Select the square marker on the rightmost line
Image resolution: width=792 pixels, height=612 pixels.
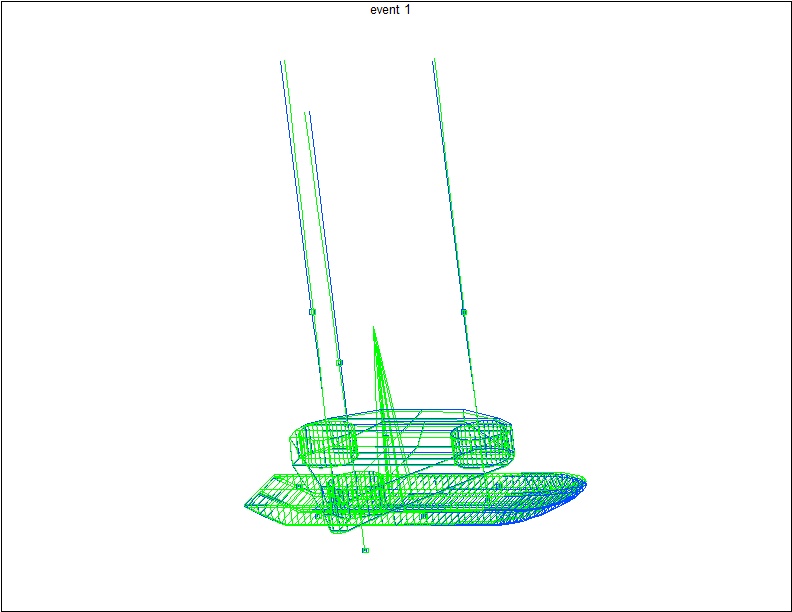pos(464,312)
